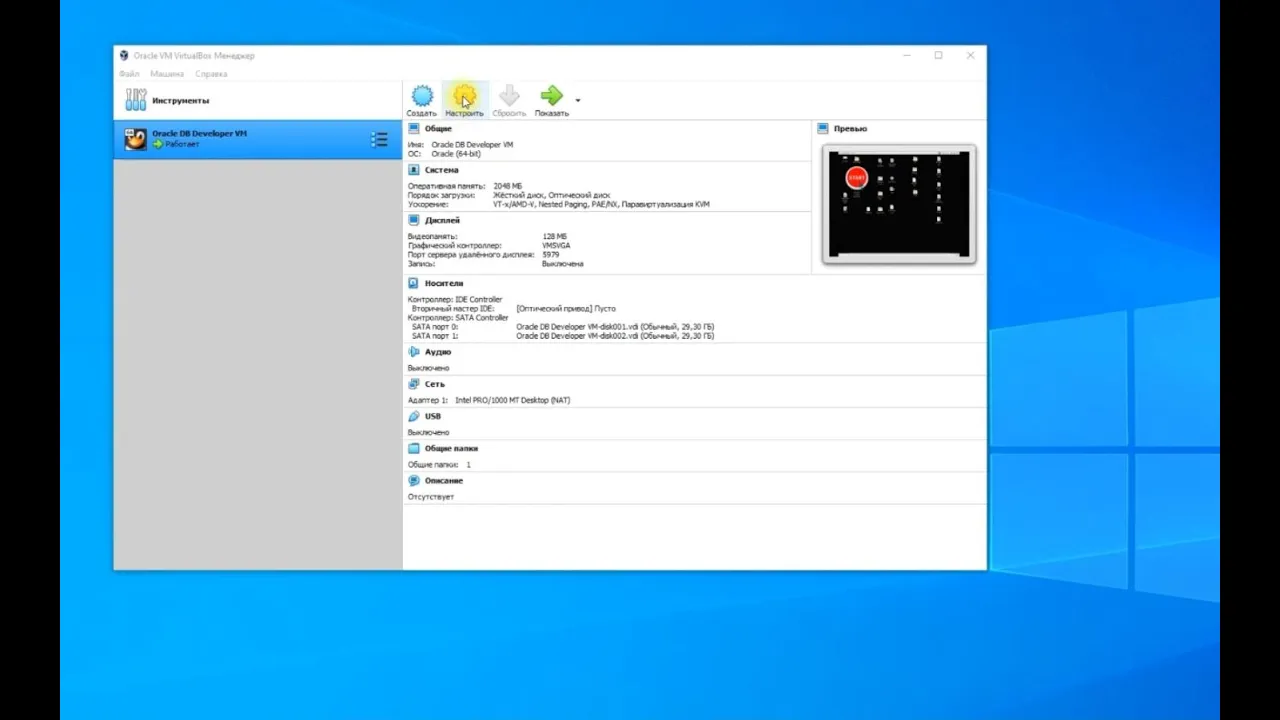This screenshot has width=1280, height=720.
Task: Open VM settings via Настроить gear icon
Action: tap(464, 96)
